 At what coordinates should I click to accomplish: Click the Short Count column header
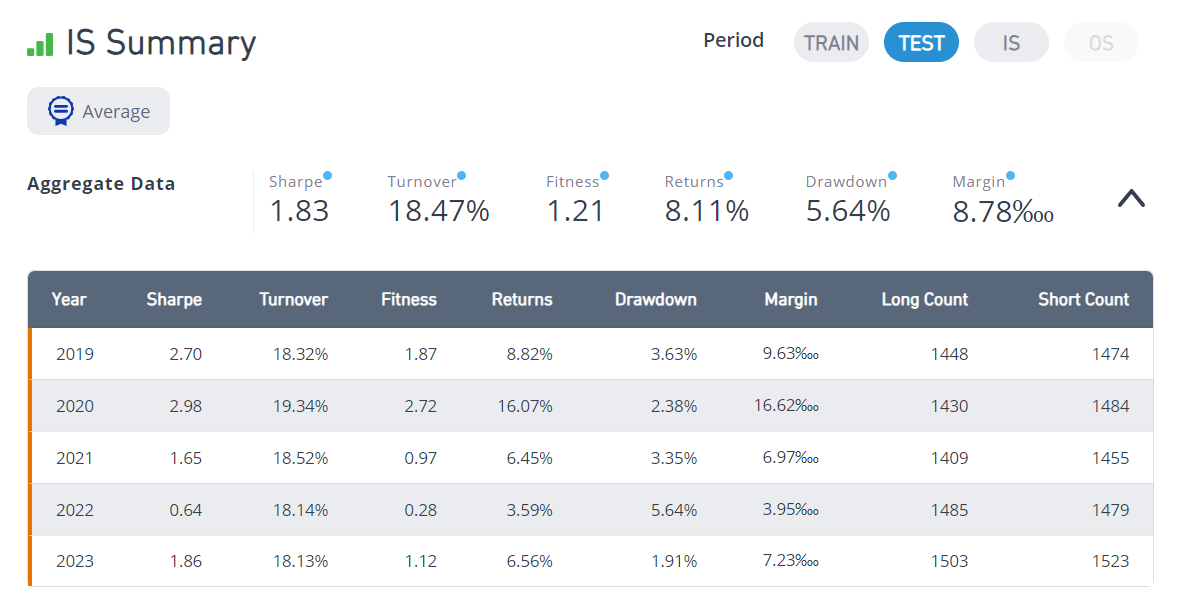tap(1084, 299)
